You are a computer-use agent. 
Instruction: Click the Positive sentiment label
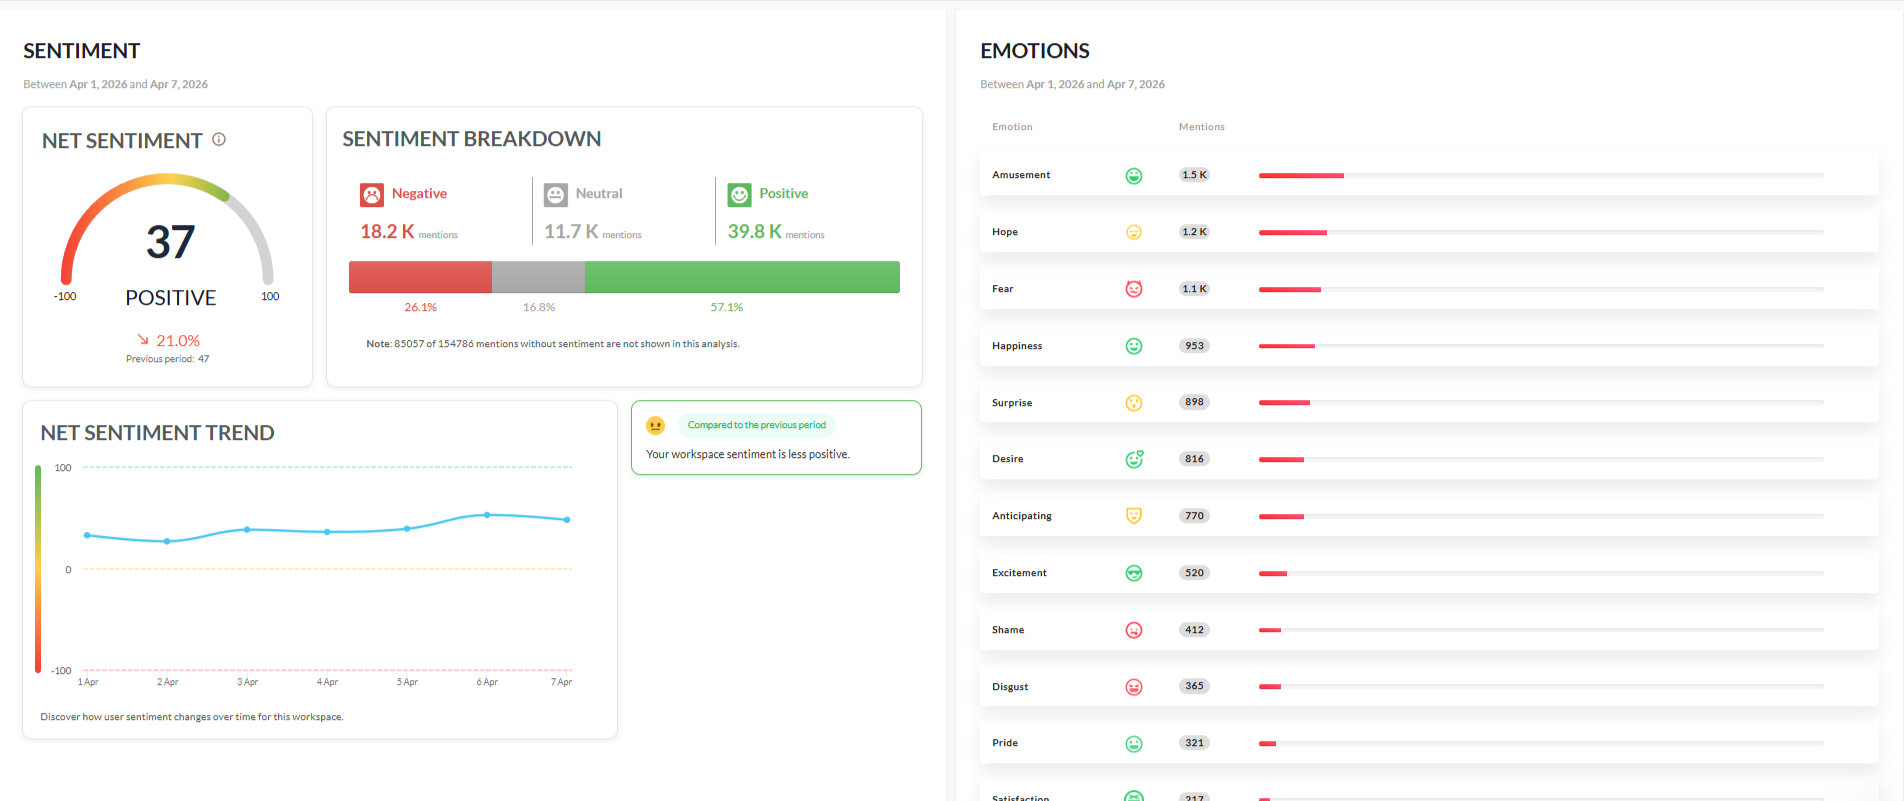(x=783, y=194)
